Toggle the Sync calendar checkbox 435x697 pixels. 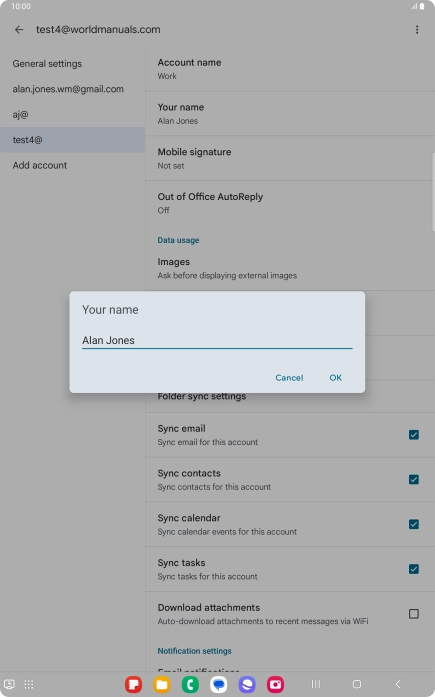coord(414,525)
